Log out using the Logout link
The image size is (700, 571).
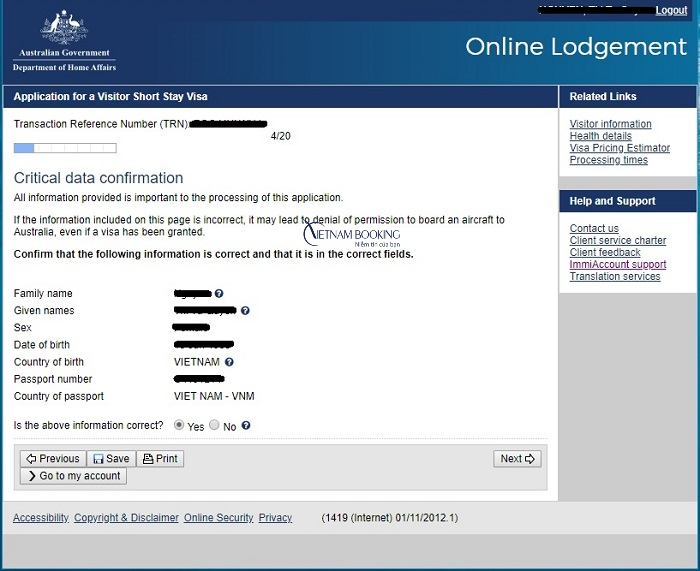pos(671,10)
